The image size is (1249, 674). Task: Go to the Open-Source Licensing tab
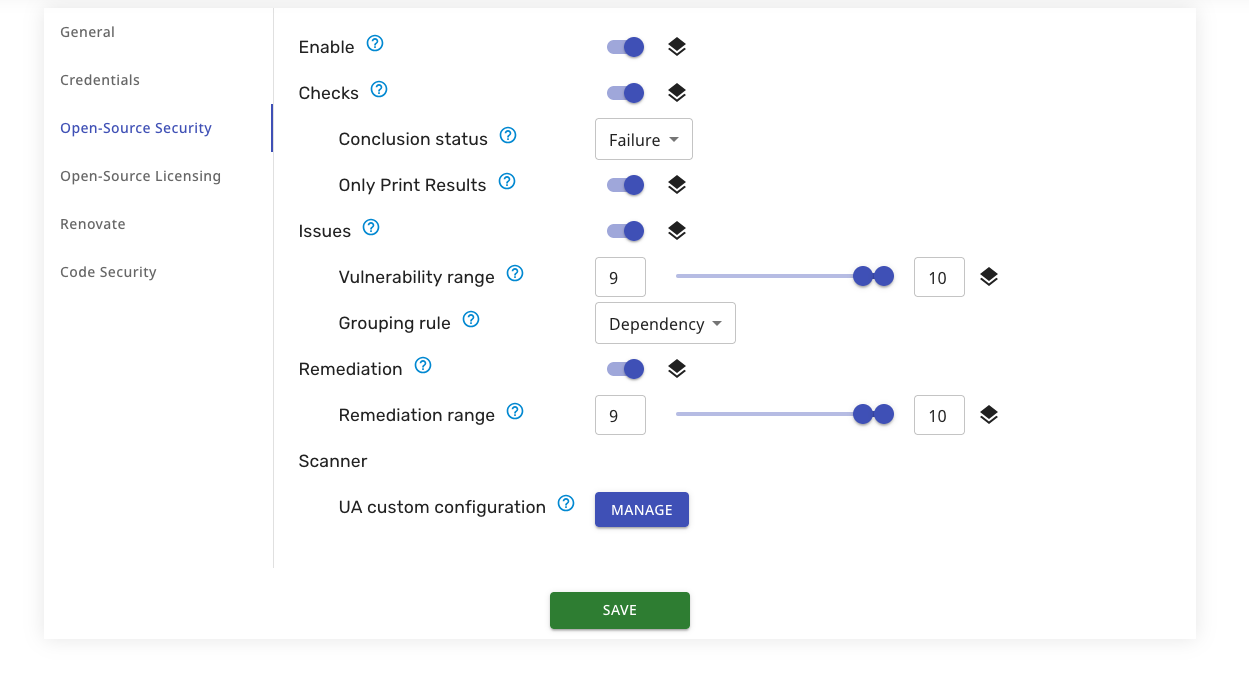[x=140, y=176]
